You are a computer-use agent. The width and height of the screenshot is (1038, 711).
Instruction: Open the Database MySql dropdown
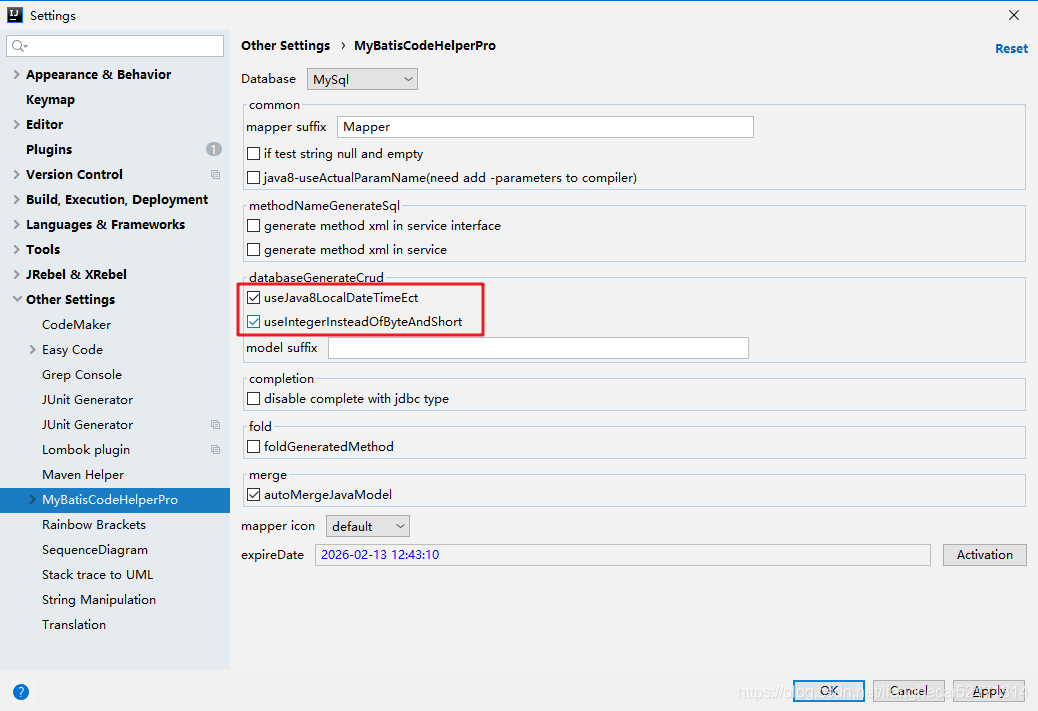362,79
